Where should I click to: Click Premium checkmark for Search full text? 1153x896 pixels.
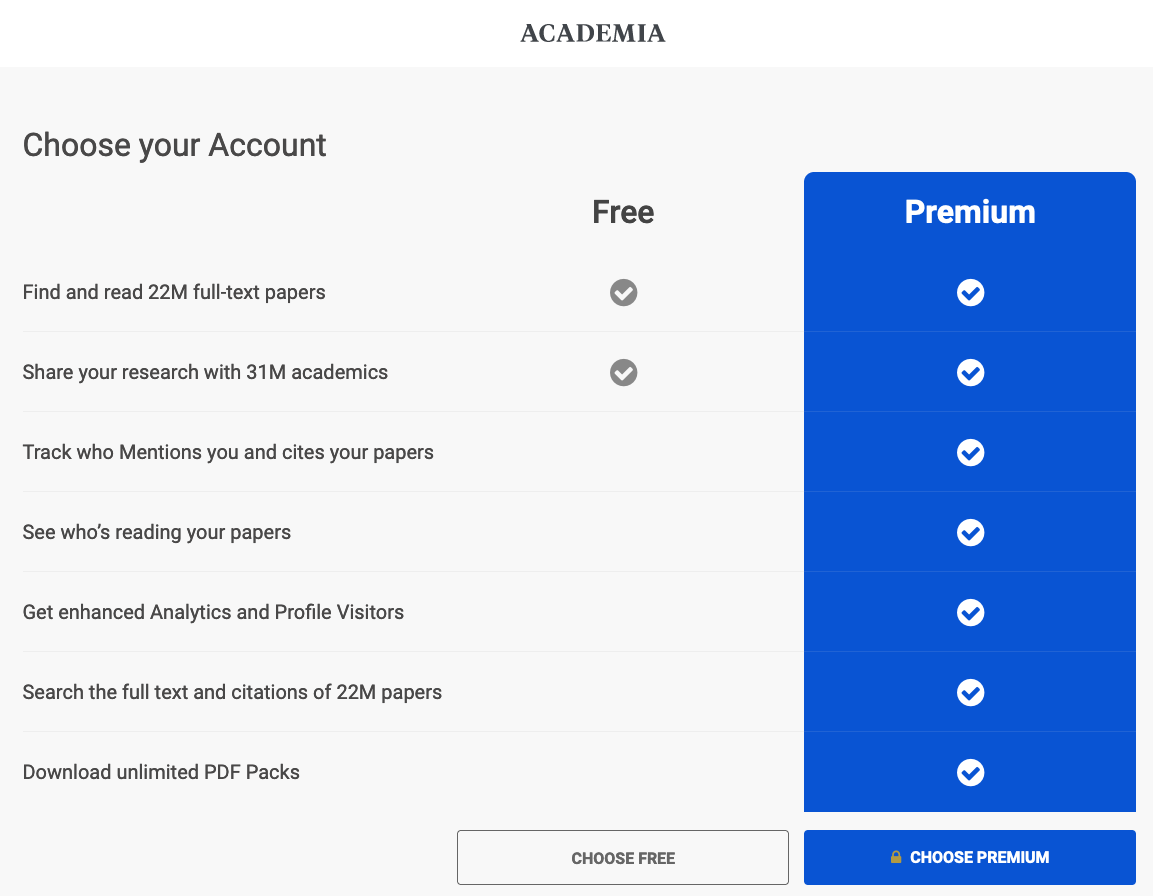970,692
